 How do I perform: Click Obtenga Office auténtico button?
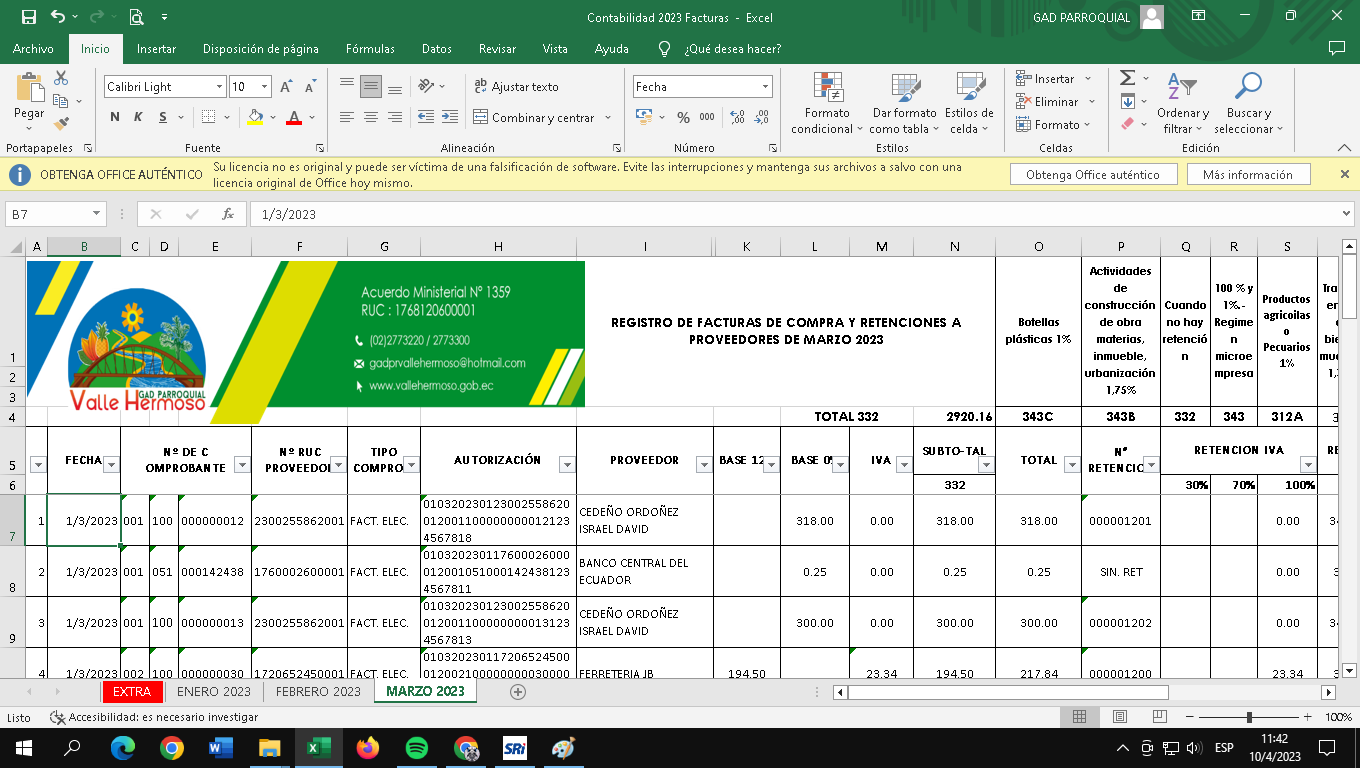point(1092,175)
